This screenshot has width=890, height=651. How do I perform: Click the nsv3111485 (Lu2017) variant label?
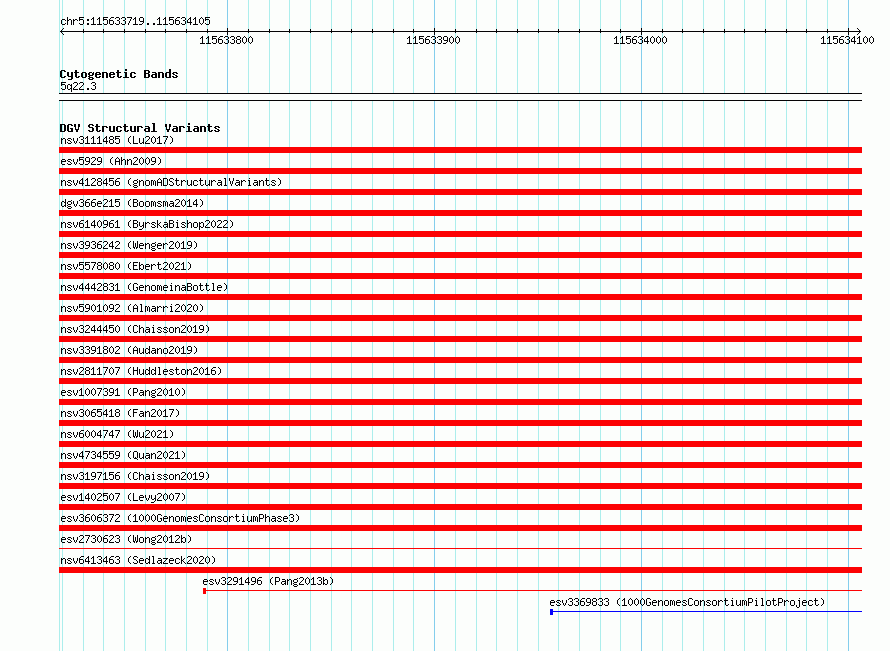tap(117, 140)
